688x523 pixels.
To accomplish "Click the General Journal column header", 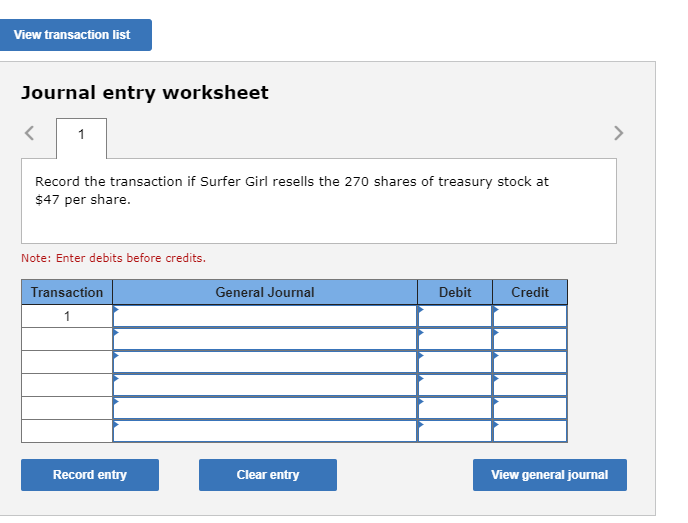I will click(265, 292).
